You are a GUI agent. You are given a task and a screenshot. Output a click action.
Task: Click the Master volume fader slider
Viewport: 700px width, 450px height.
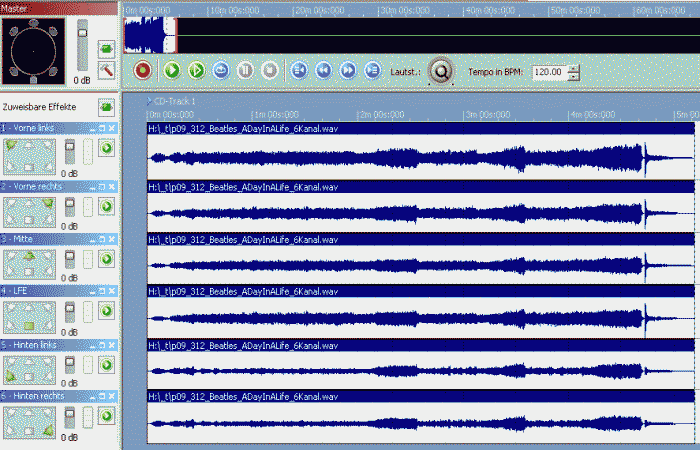83,32
